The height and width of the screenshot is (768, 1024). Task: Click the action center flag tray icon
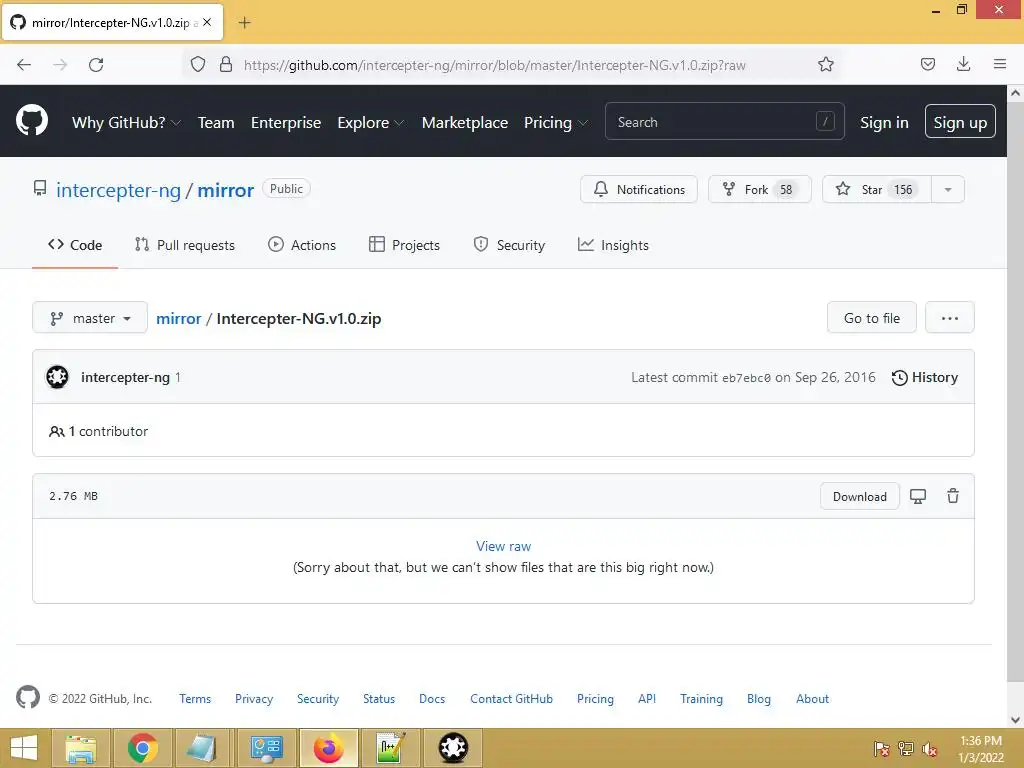point(881,749)
